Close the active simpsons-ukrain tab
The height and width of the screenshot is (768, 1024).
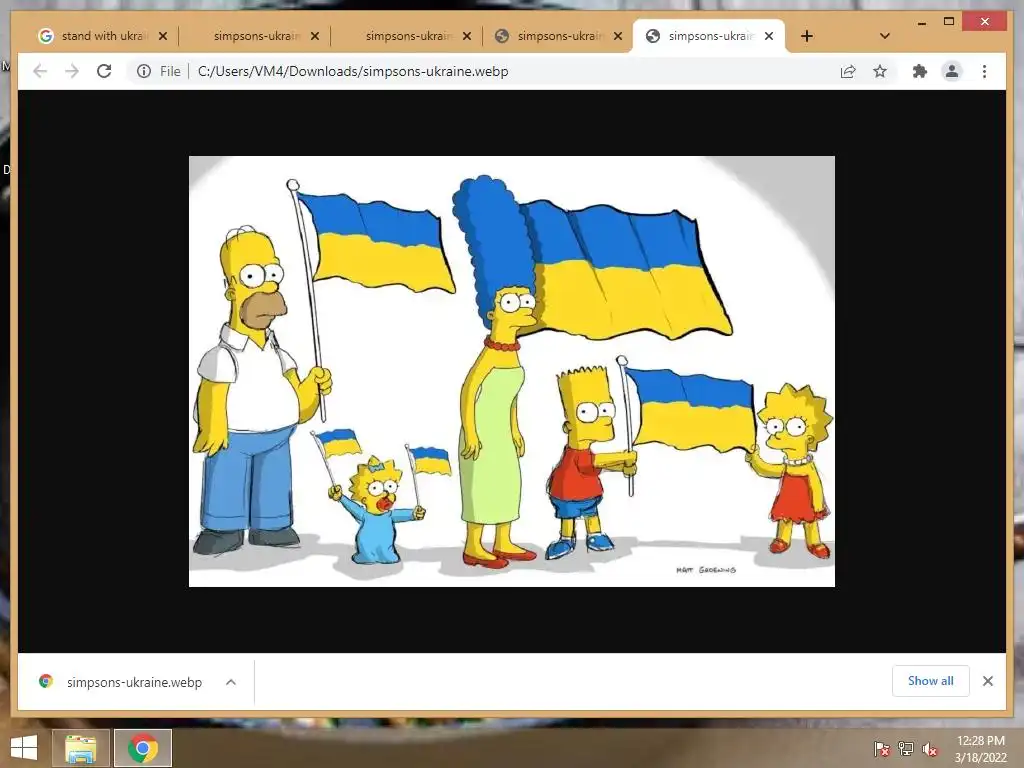click(x=769, y=36)
